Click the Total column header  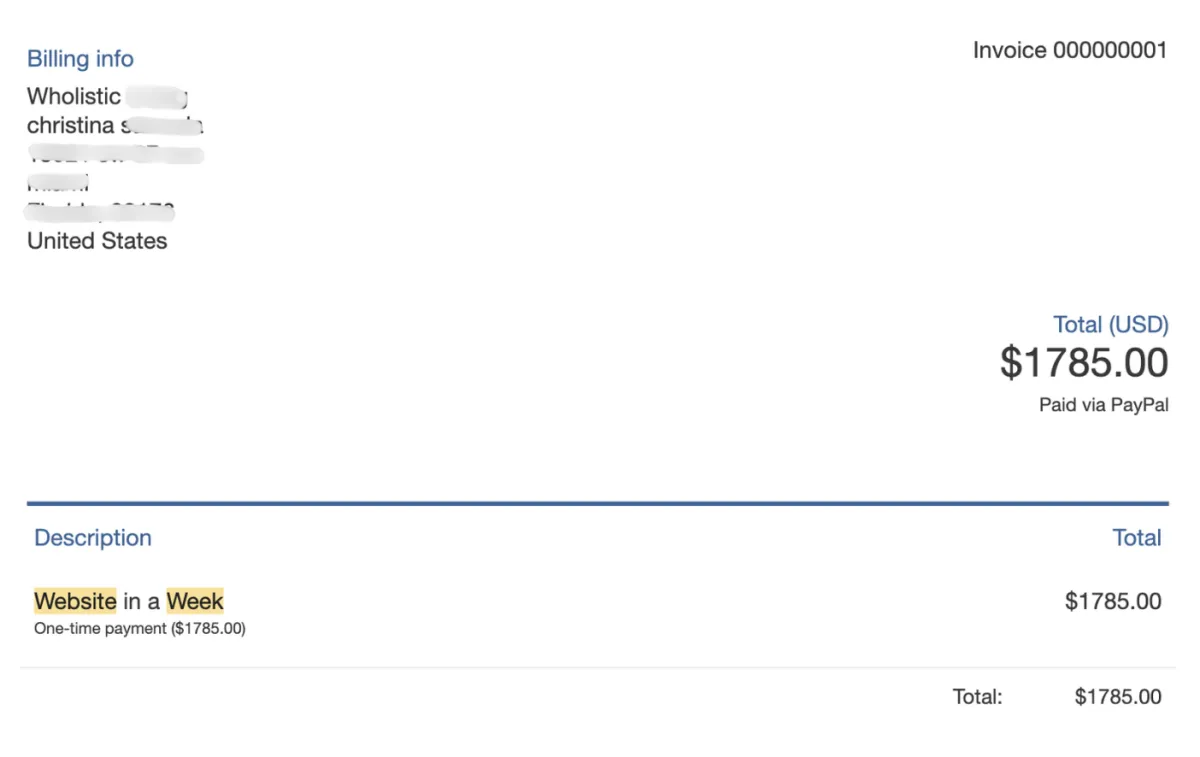pyautogui.click(x=1137, y=538)
